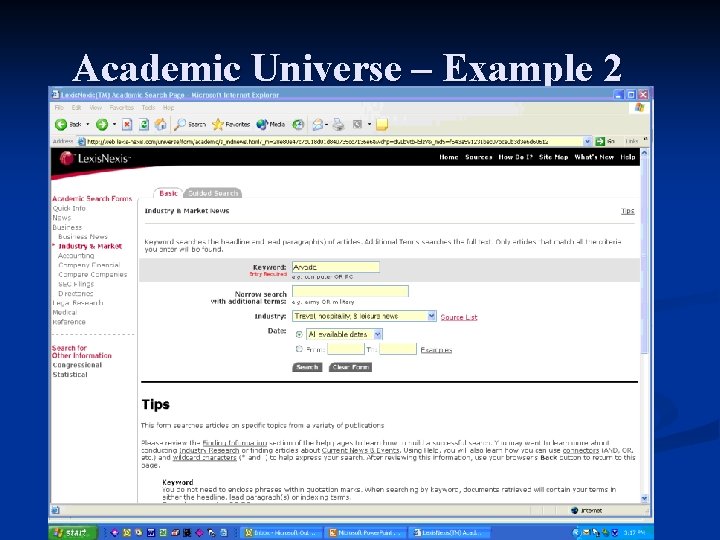Expand the Edit options dropdown arrow
This screenshot has width=720, height=540.
(369, 124)
